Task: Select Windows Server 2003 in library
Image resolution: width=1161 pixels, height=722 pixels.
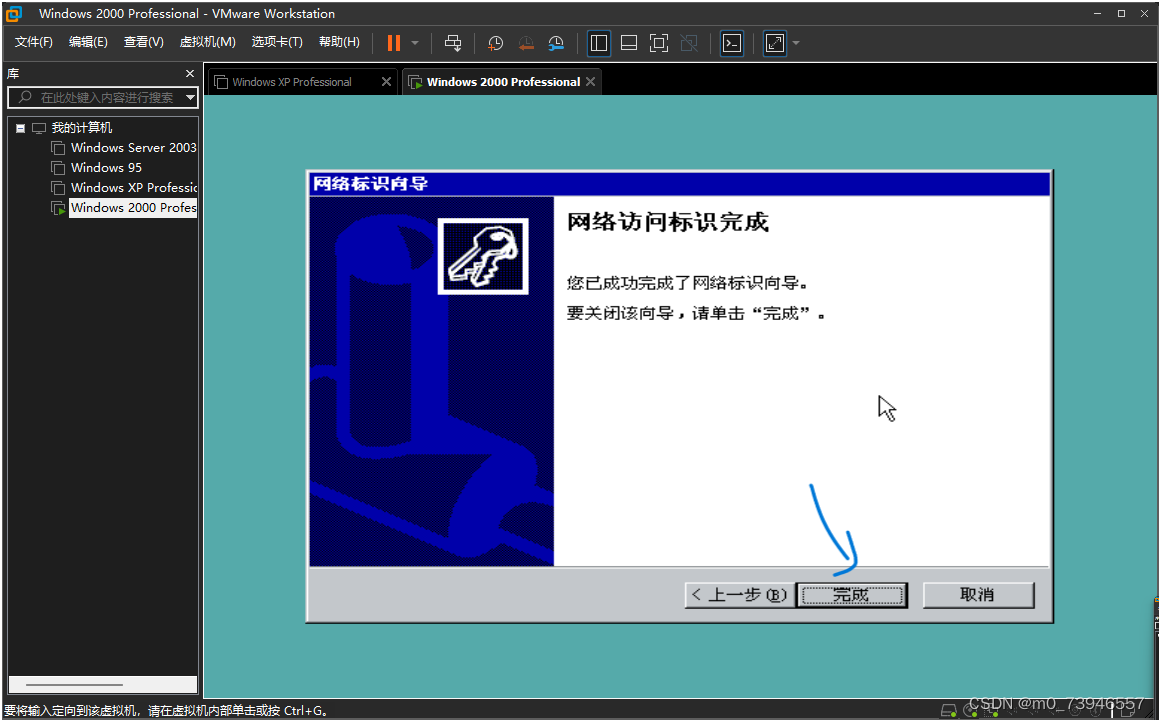Action: (133, 148)
